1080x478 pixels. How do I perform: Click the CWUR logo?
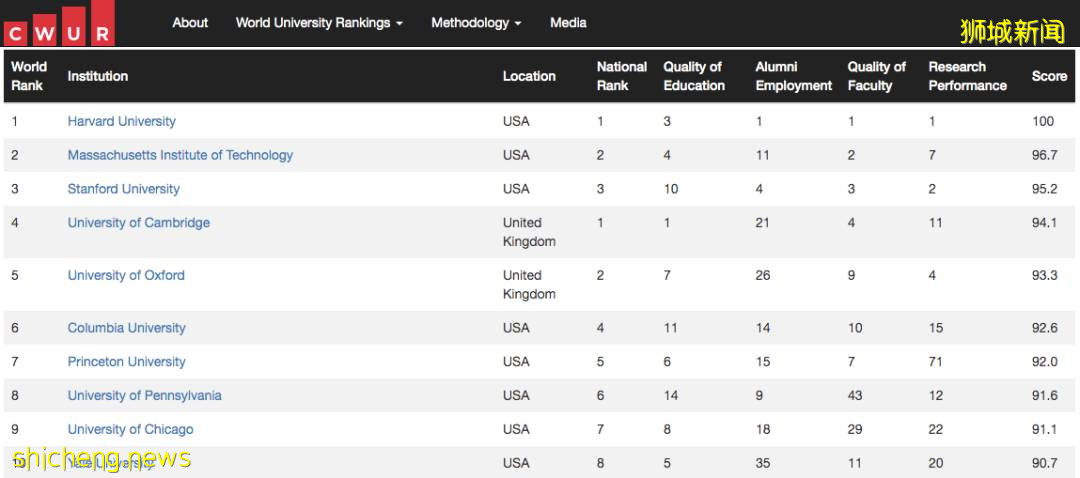59,24
